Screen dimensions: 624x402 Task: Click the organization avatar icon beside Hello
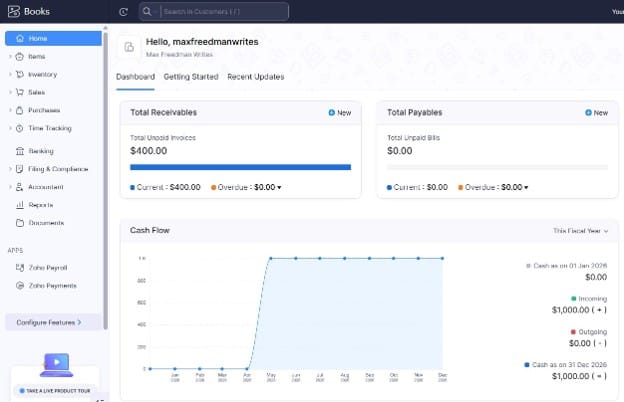(x=129, y=47)
